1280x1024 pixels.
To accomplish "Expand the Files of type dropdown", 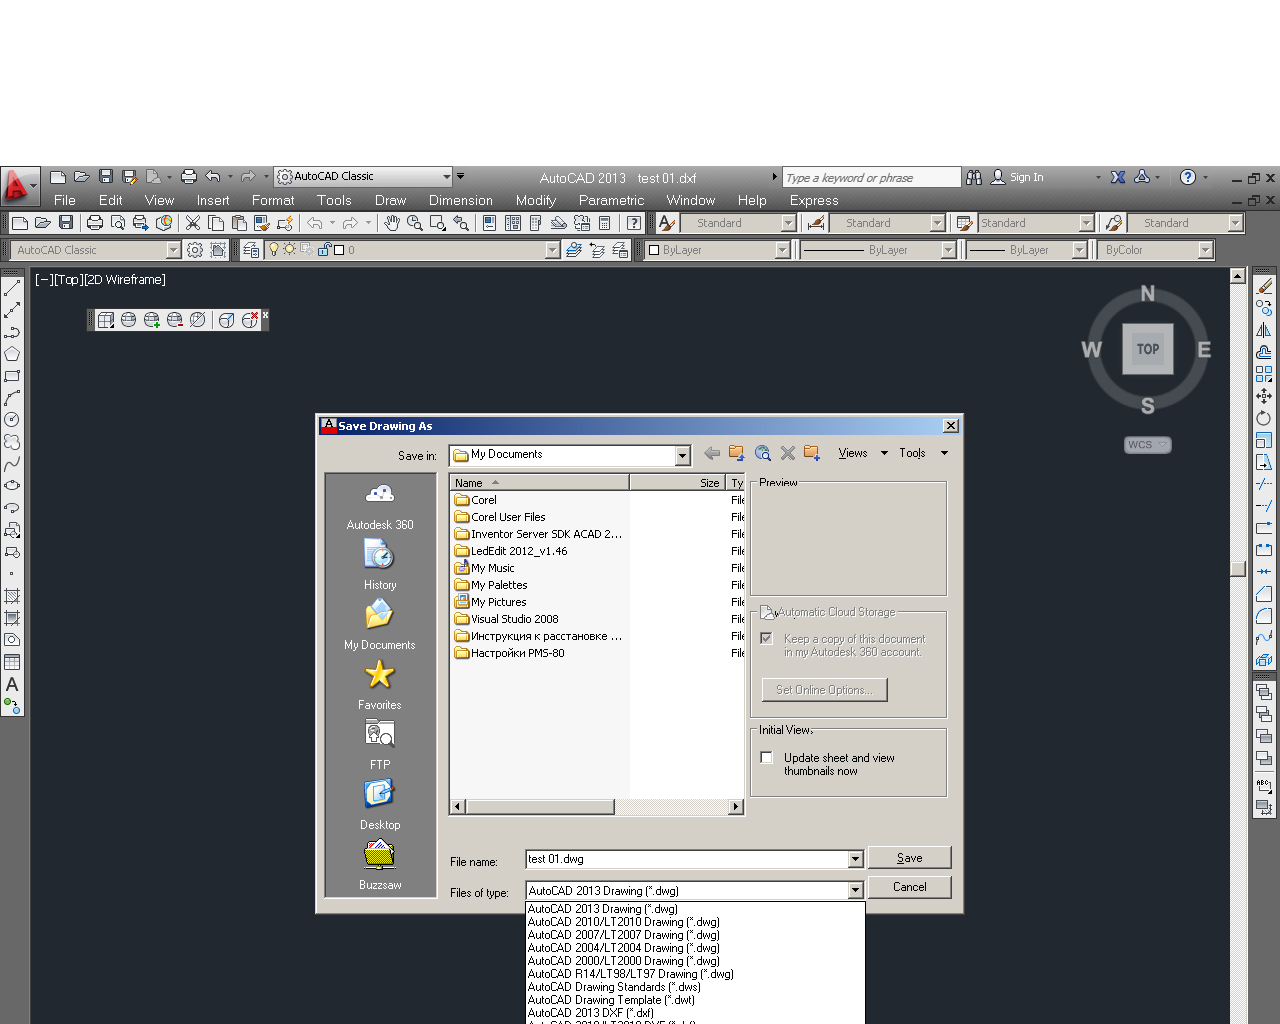I will [855, 890].
